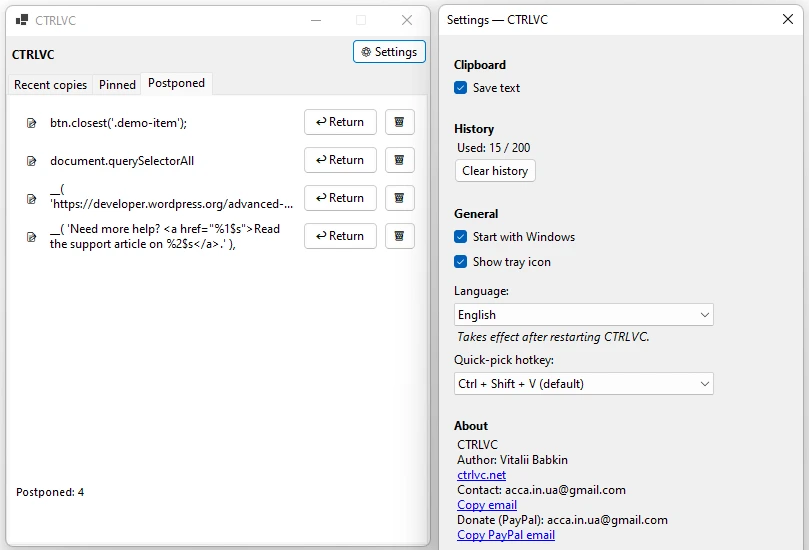Screen dimensions: 809x550
Task: Click the 'Quick-pick hotkey:' label
Action: coord(504,360)
